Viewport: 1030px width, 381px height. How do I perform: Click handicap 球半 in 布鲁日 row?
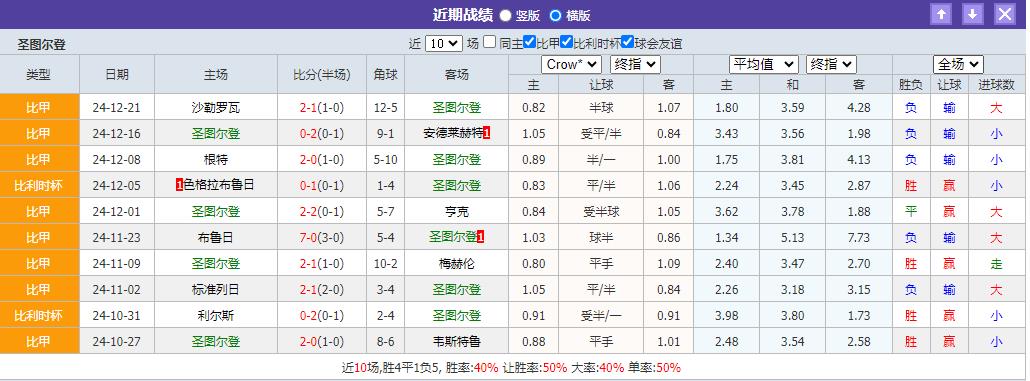point(600,238)
